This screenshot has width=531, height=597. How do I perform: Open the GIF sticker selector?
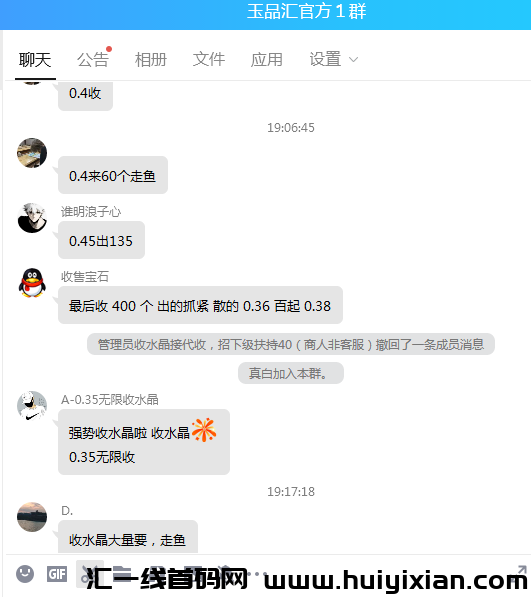(x=57, y=574)
